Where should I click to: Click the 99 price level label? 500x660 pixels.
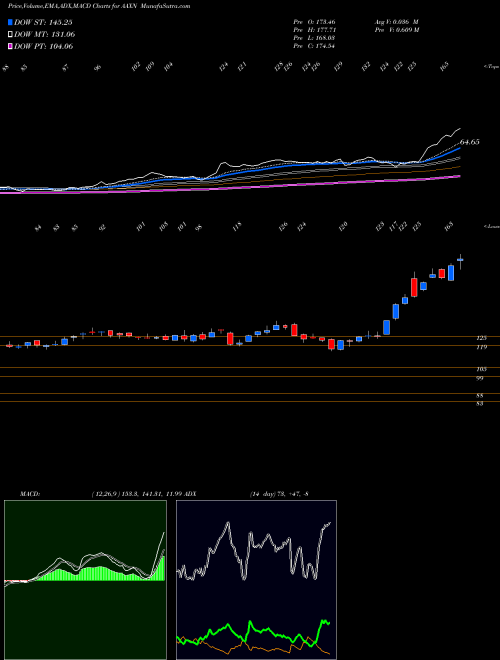point(480,378)
